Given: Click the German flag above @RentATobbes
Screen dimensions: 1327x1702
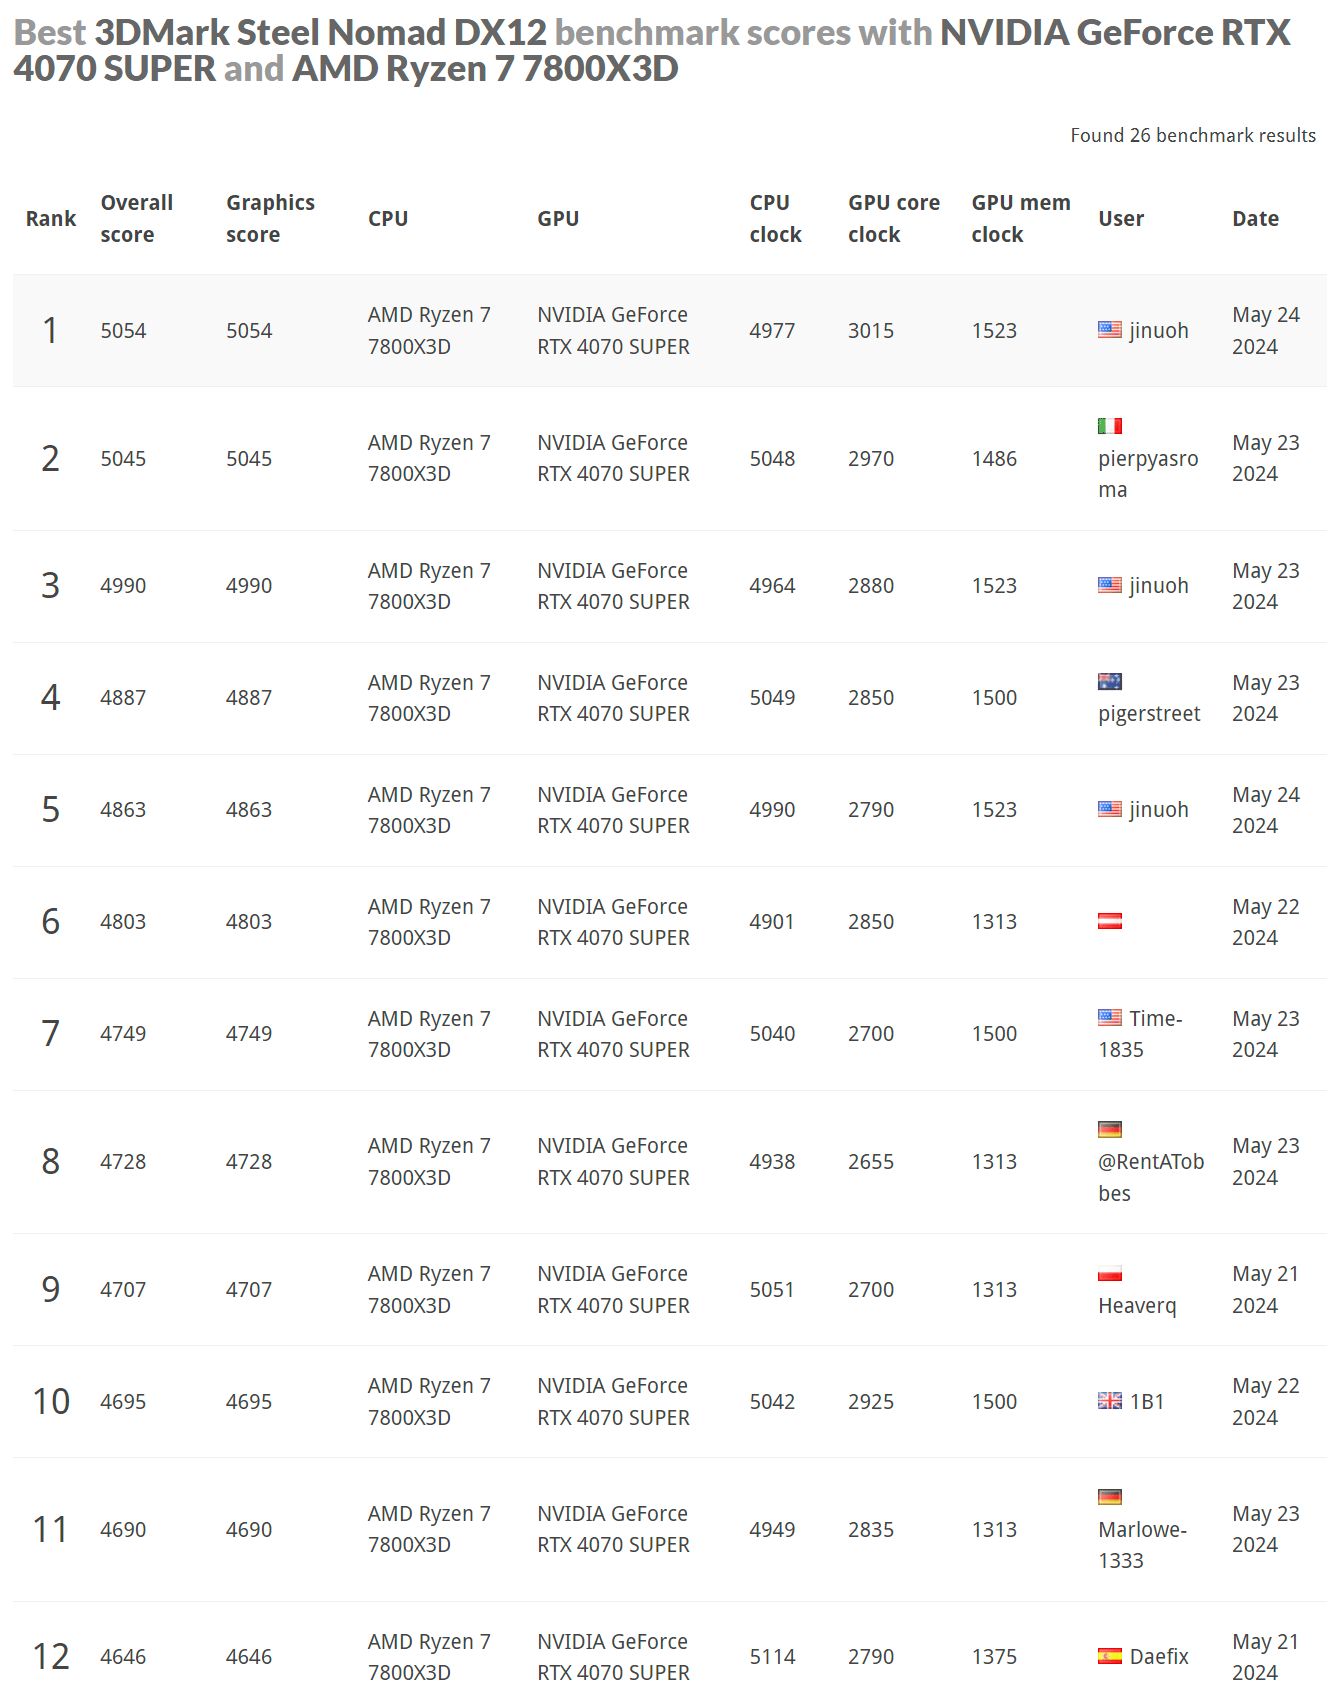Looking at the screenshot, I should coord(1109,1130).
